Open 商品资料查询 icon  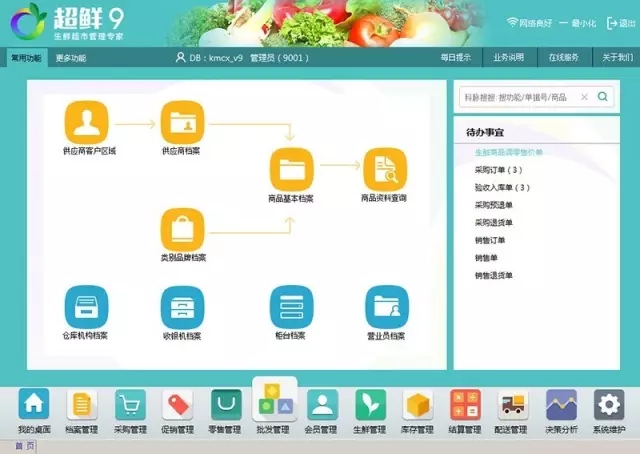[x=385, y=170]
